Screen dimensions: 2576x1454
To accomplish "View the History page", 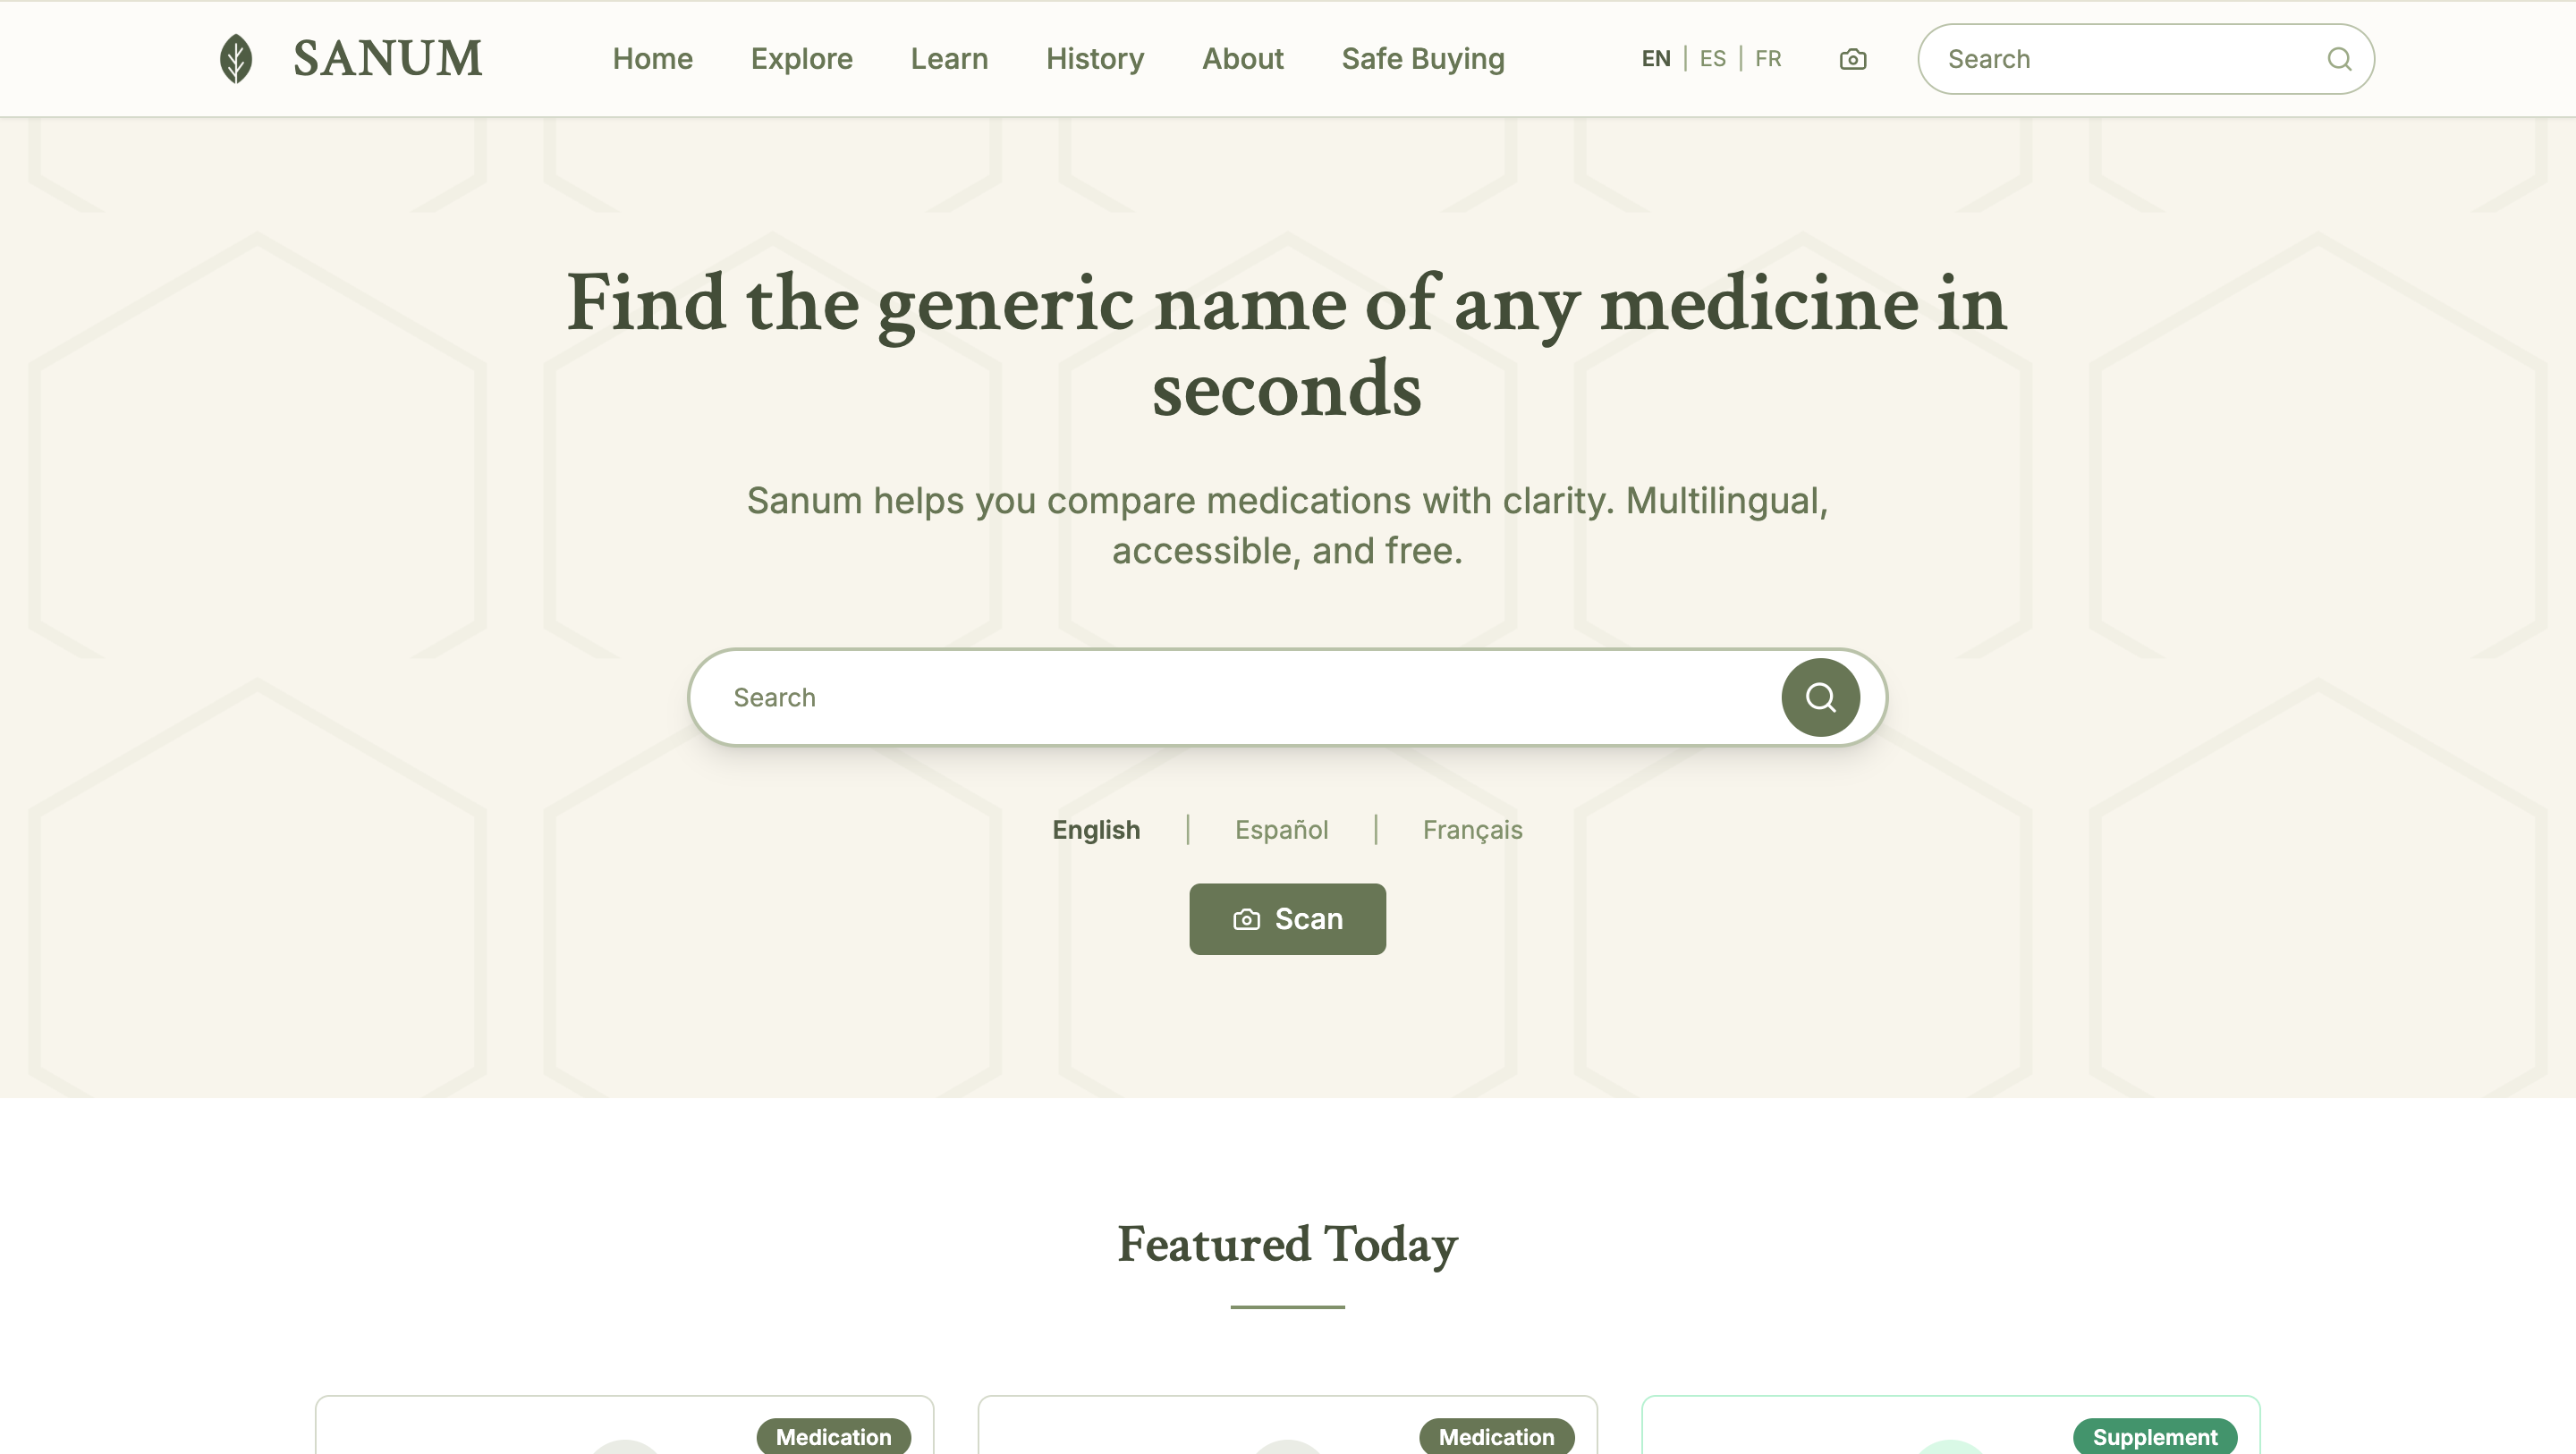I will [1094, 58].
